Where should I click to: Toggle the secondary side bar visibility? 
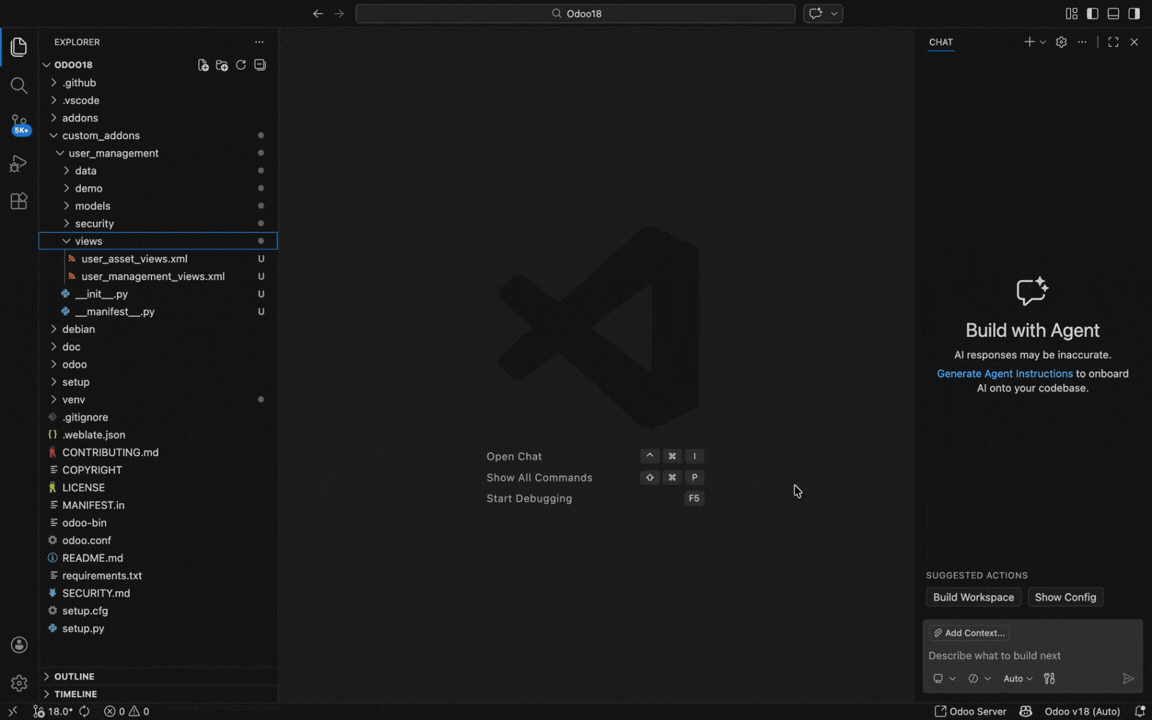point(1134,13)
